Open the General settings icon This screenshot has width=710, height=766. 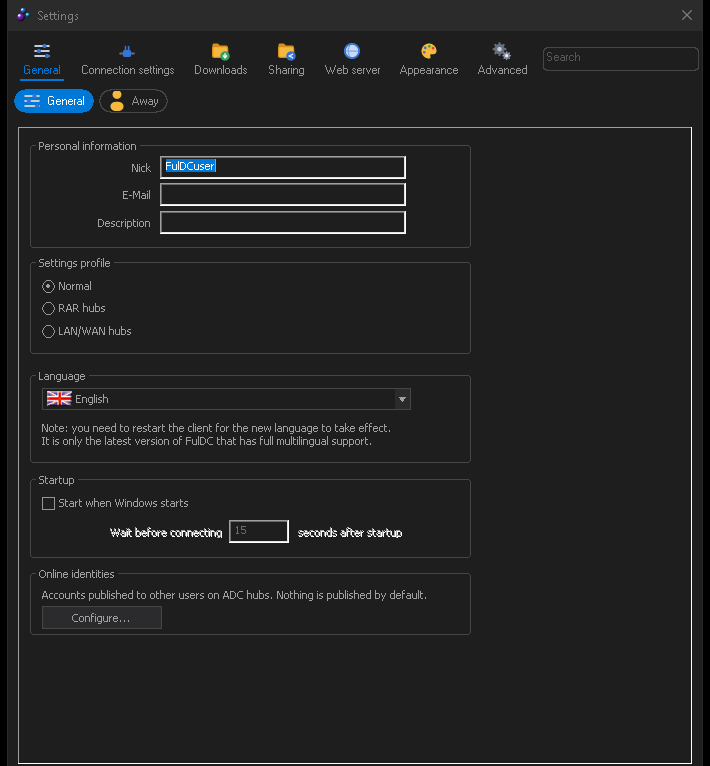tap(42, 51)
